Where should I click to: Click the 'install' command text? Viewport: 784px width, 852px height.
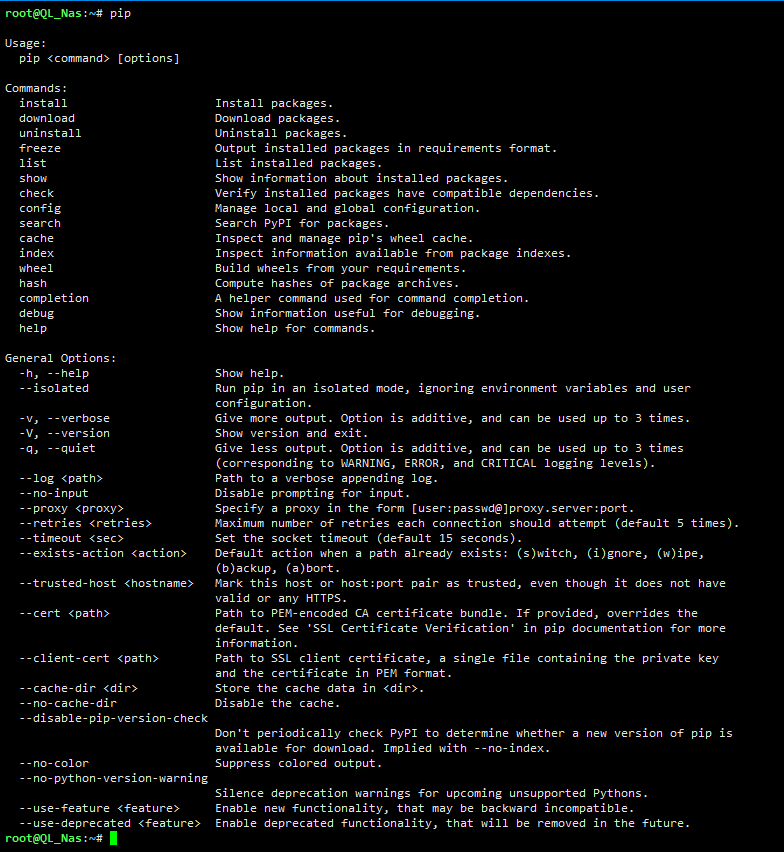43,103
